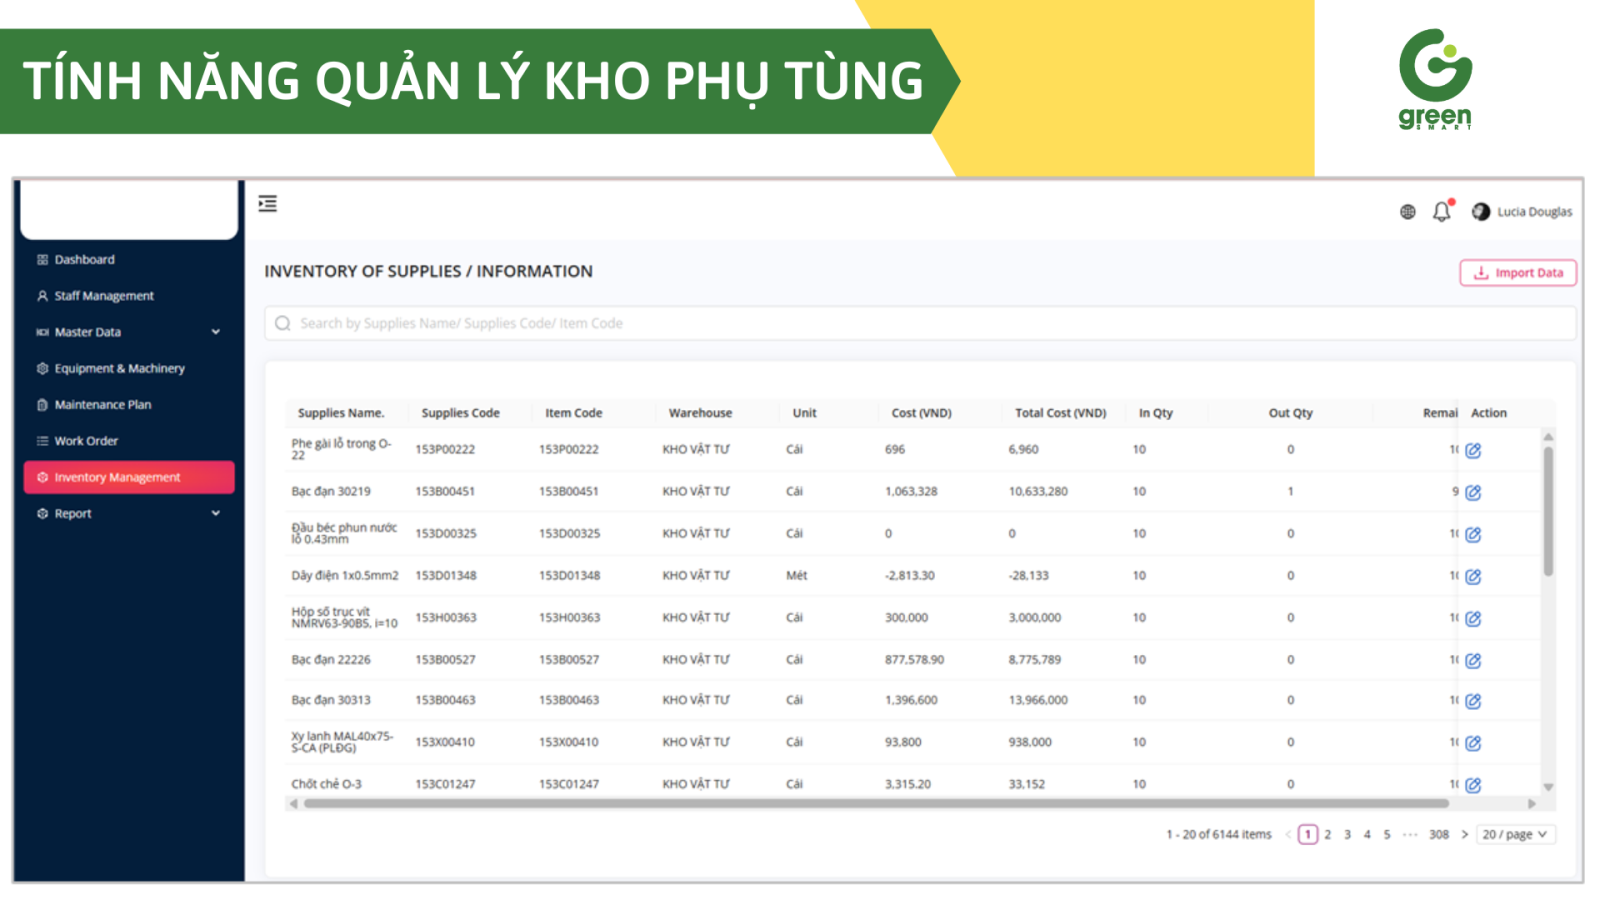Edit the Chốt chẻ O-3 row
This screenshot has width=1600, height=900.
tap(1473, 785)
